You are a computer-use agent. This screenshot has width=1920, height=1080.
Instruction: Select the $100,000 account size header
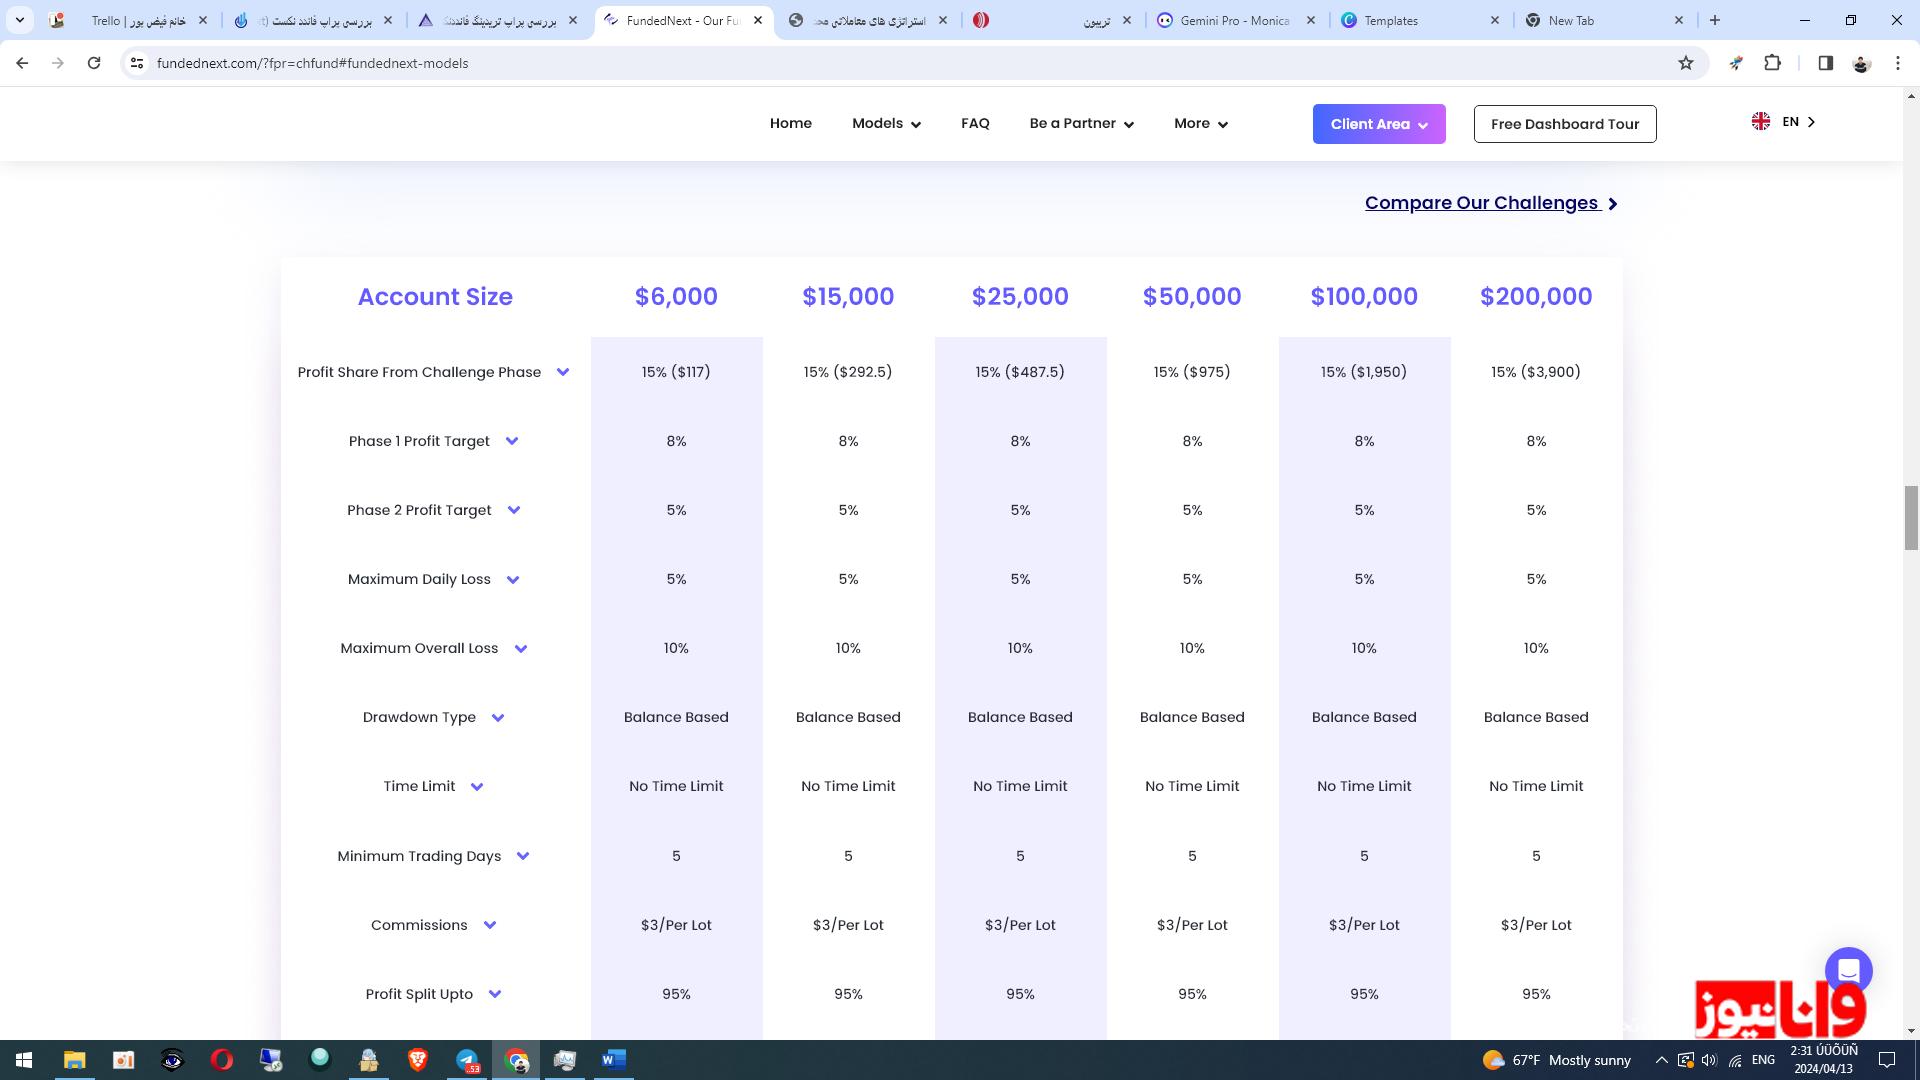[1364, 297]
